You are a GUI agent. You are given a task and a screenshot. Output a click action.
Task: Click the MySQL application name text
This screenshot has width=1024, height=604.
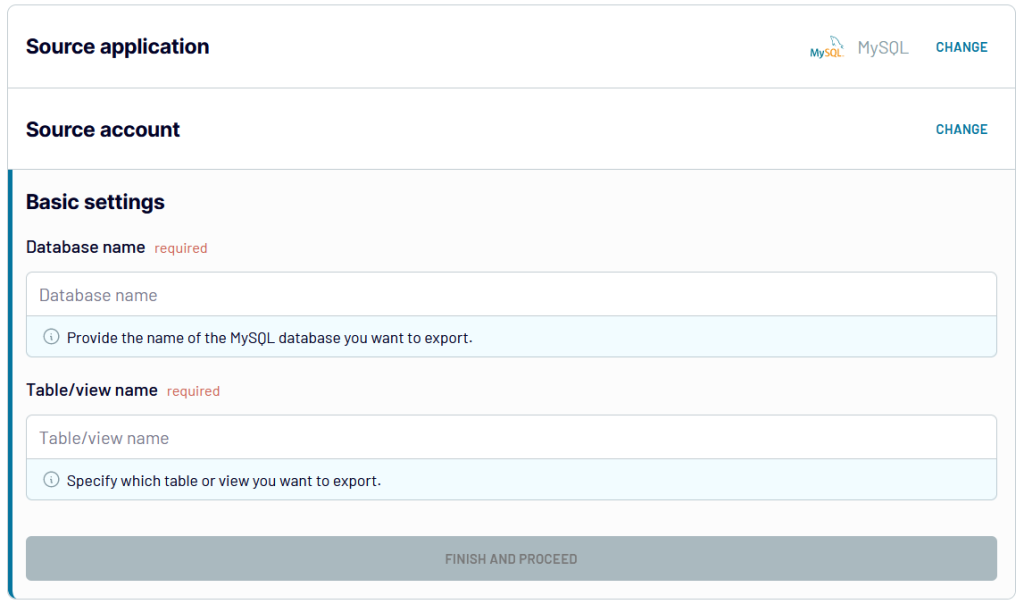883,48
